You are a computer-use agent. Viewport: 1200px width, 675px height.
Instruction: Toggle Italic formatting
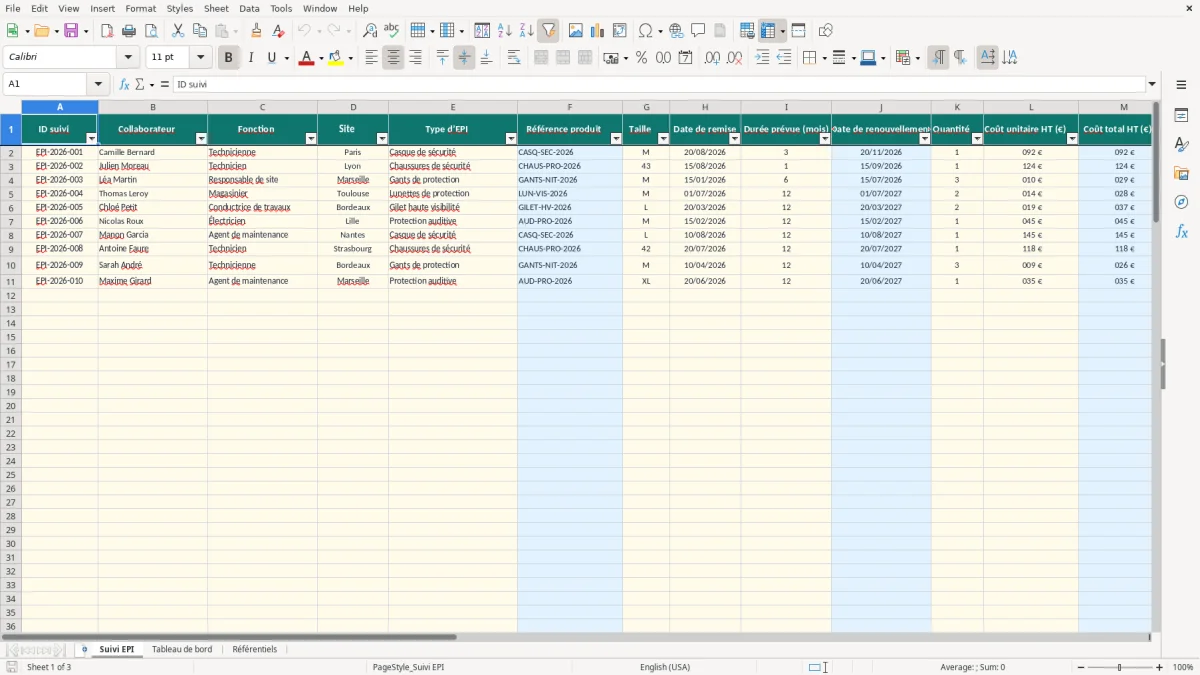(250, 58)
